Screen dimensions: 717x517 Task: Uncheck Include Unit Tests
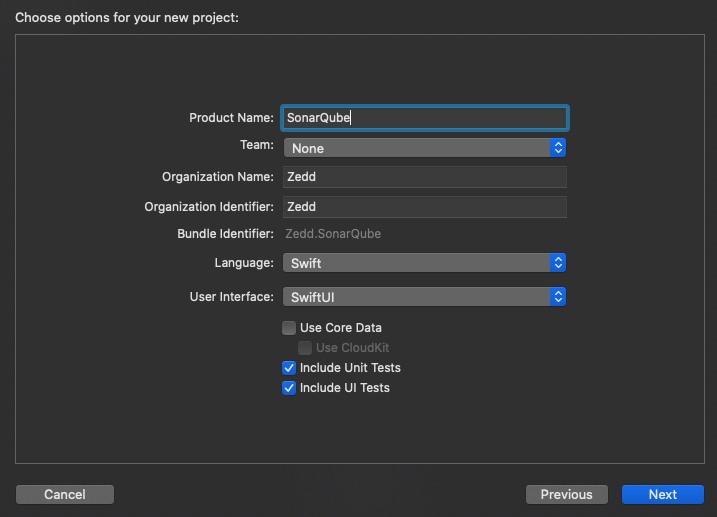click(x=289, y=368)
